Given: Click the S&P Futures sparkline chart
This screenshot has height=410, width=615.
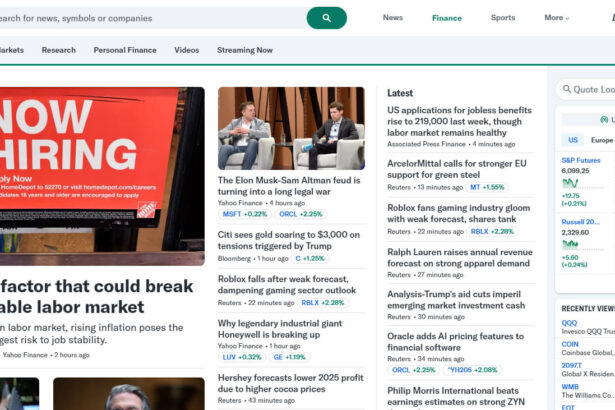Looking at the screenshot, I should [x=570, y=183].
